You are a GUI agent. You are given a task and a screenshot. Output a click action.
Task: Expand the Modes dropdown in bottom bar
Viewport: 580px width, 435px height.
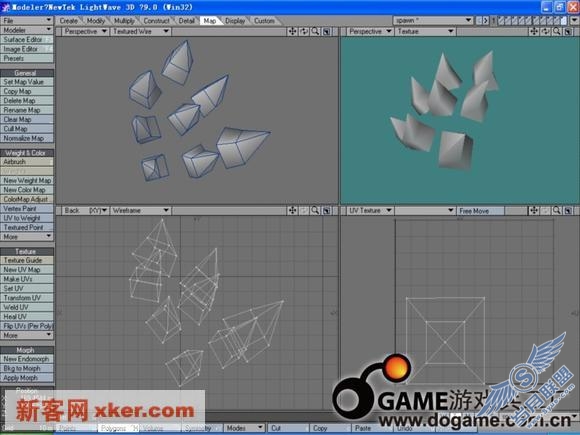(x=244, y=428)
